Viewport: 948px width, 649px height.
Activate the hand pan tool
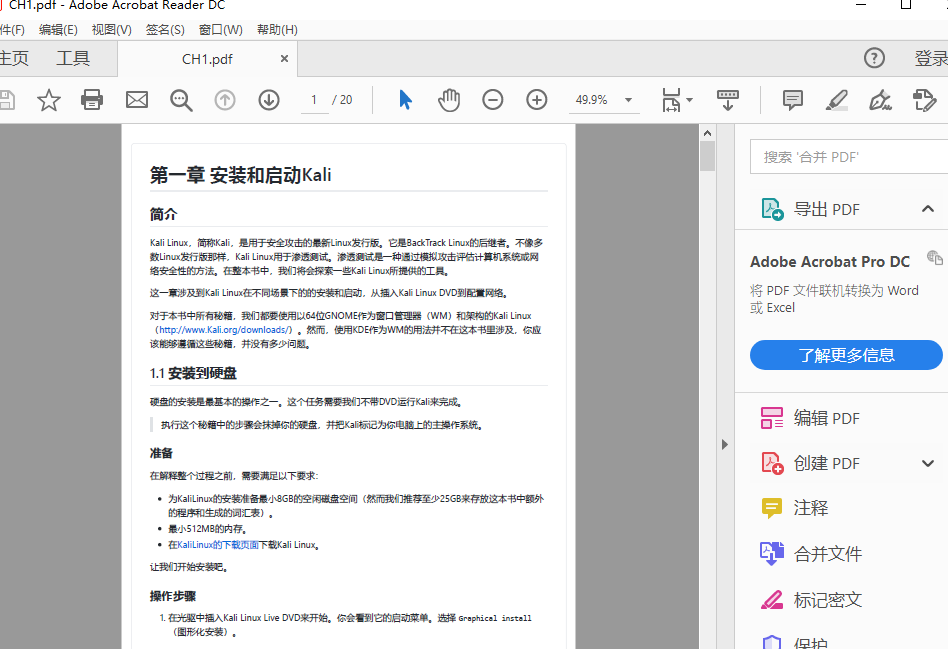[x=449, y=100]
